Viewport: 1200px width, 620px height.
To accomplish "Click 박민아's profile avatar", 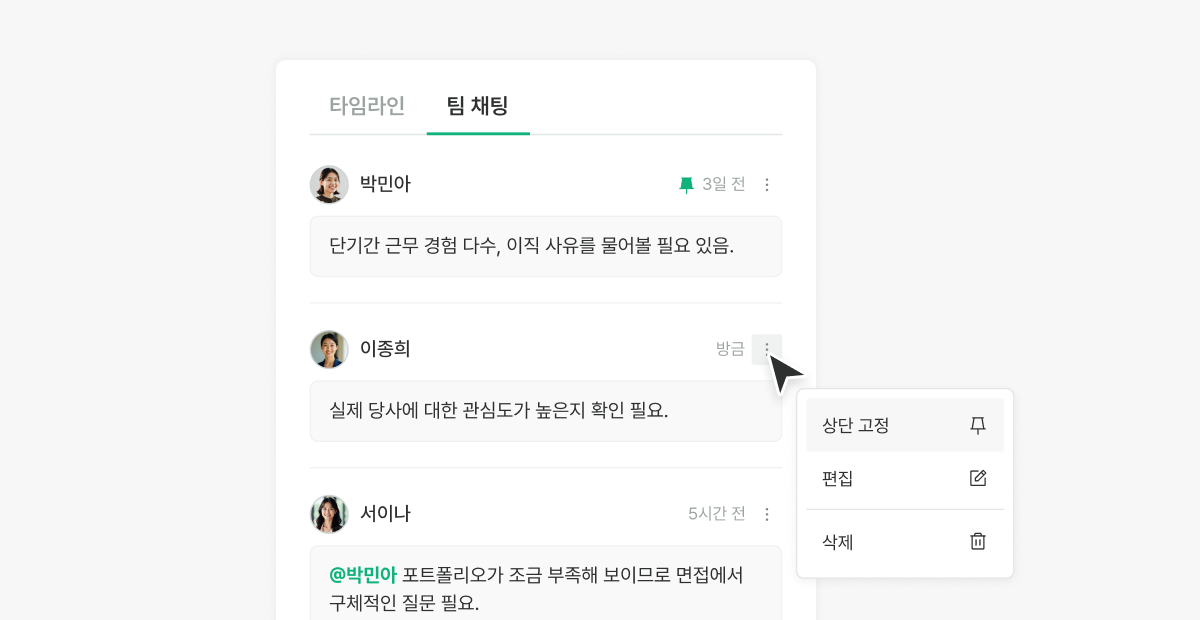I will click(329, 185).
